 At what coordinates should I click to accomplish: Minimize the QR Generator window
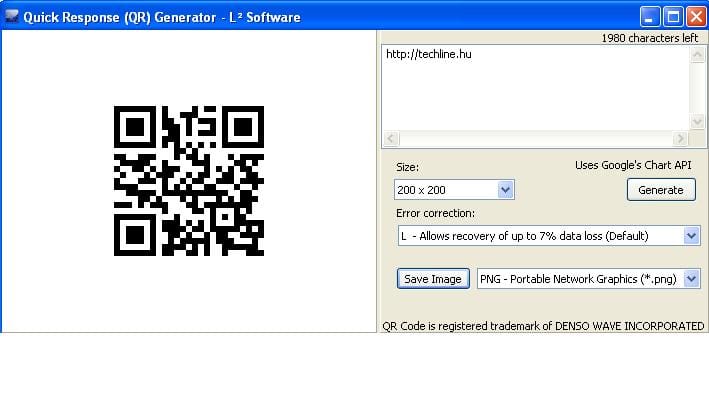(x=650, y=17)
